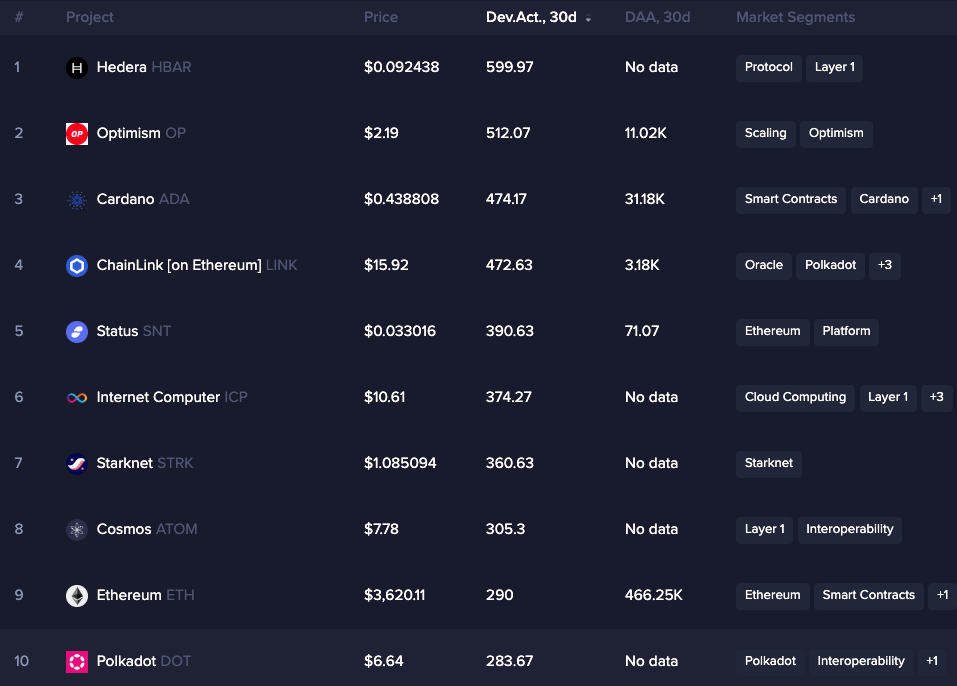Click the Optimism OP logo icon
957x686 pixels.
pos(77,134)
